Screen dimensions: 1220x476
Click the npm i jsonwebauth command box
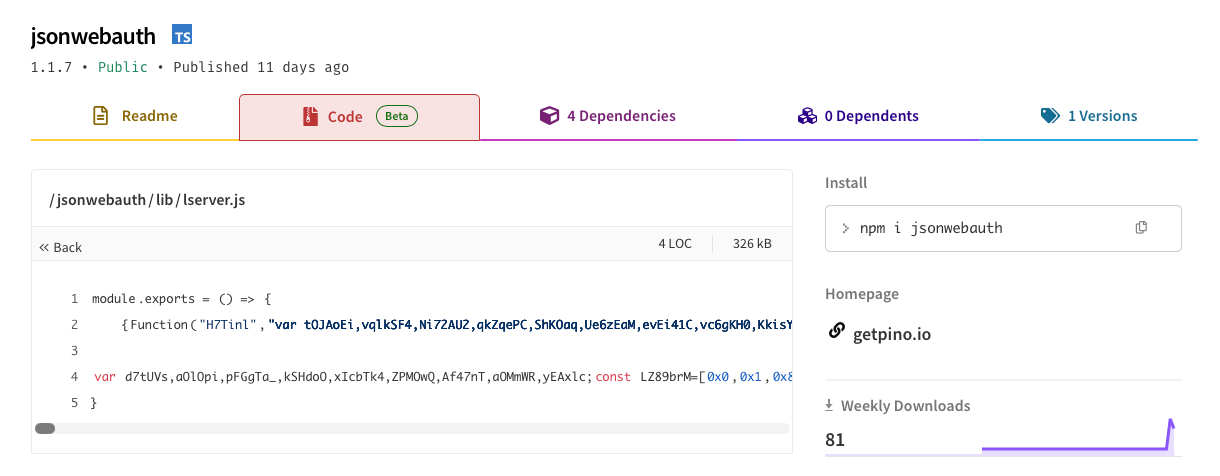[x=1003, y=228]
